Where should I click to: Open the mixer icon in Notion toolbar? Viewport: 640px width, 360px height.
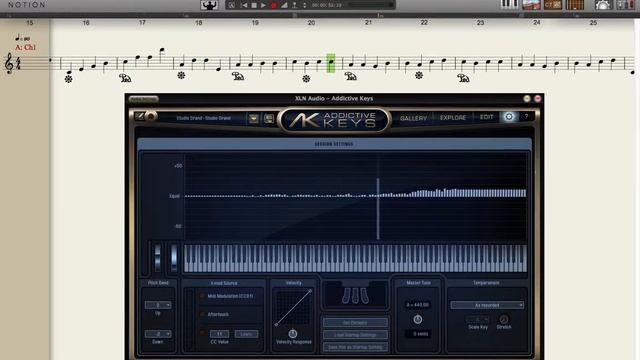click(x=625, y=4)
